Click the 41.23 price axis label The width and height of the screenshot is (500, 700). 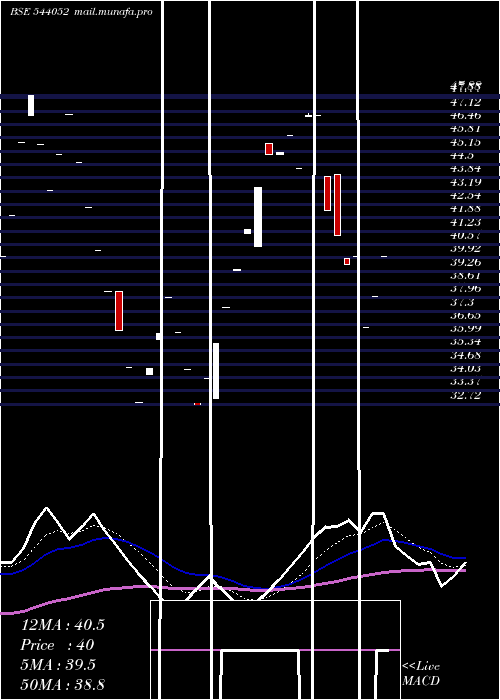click(x=466, y=222)
